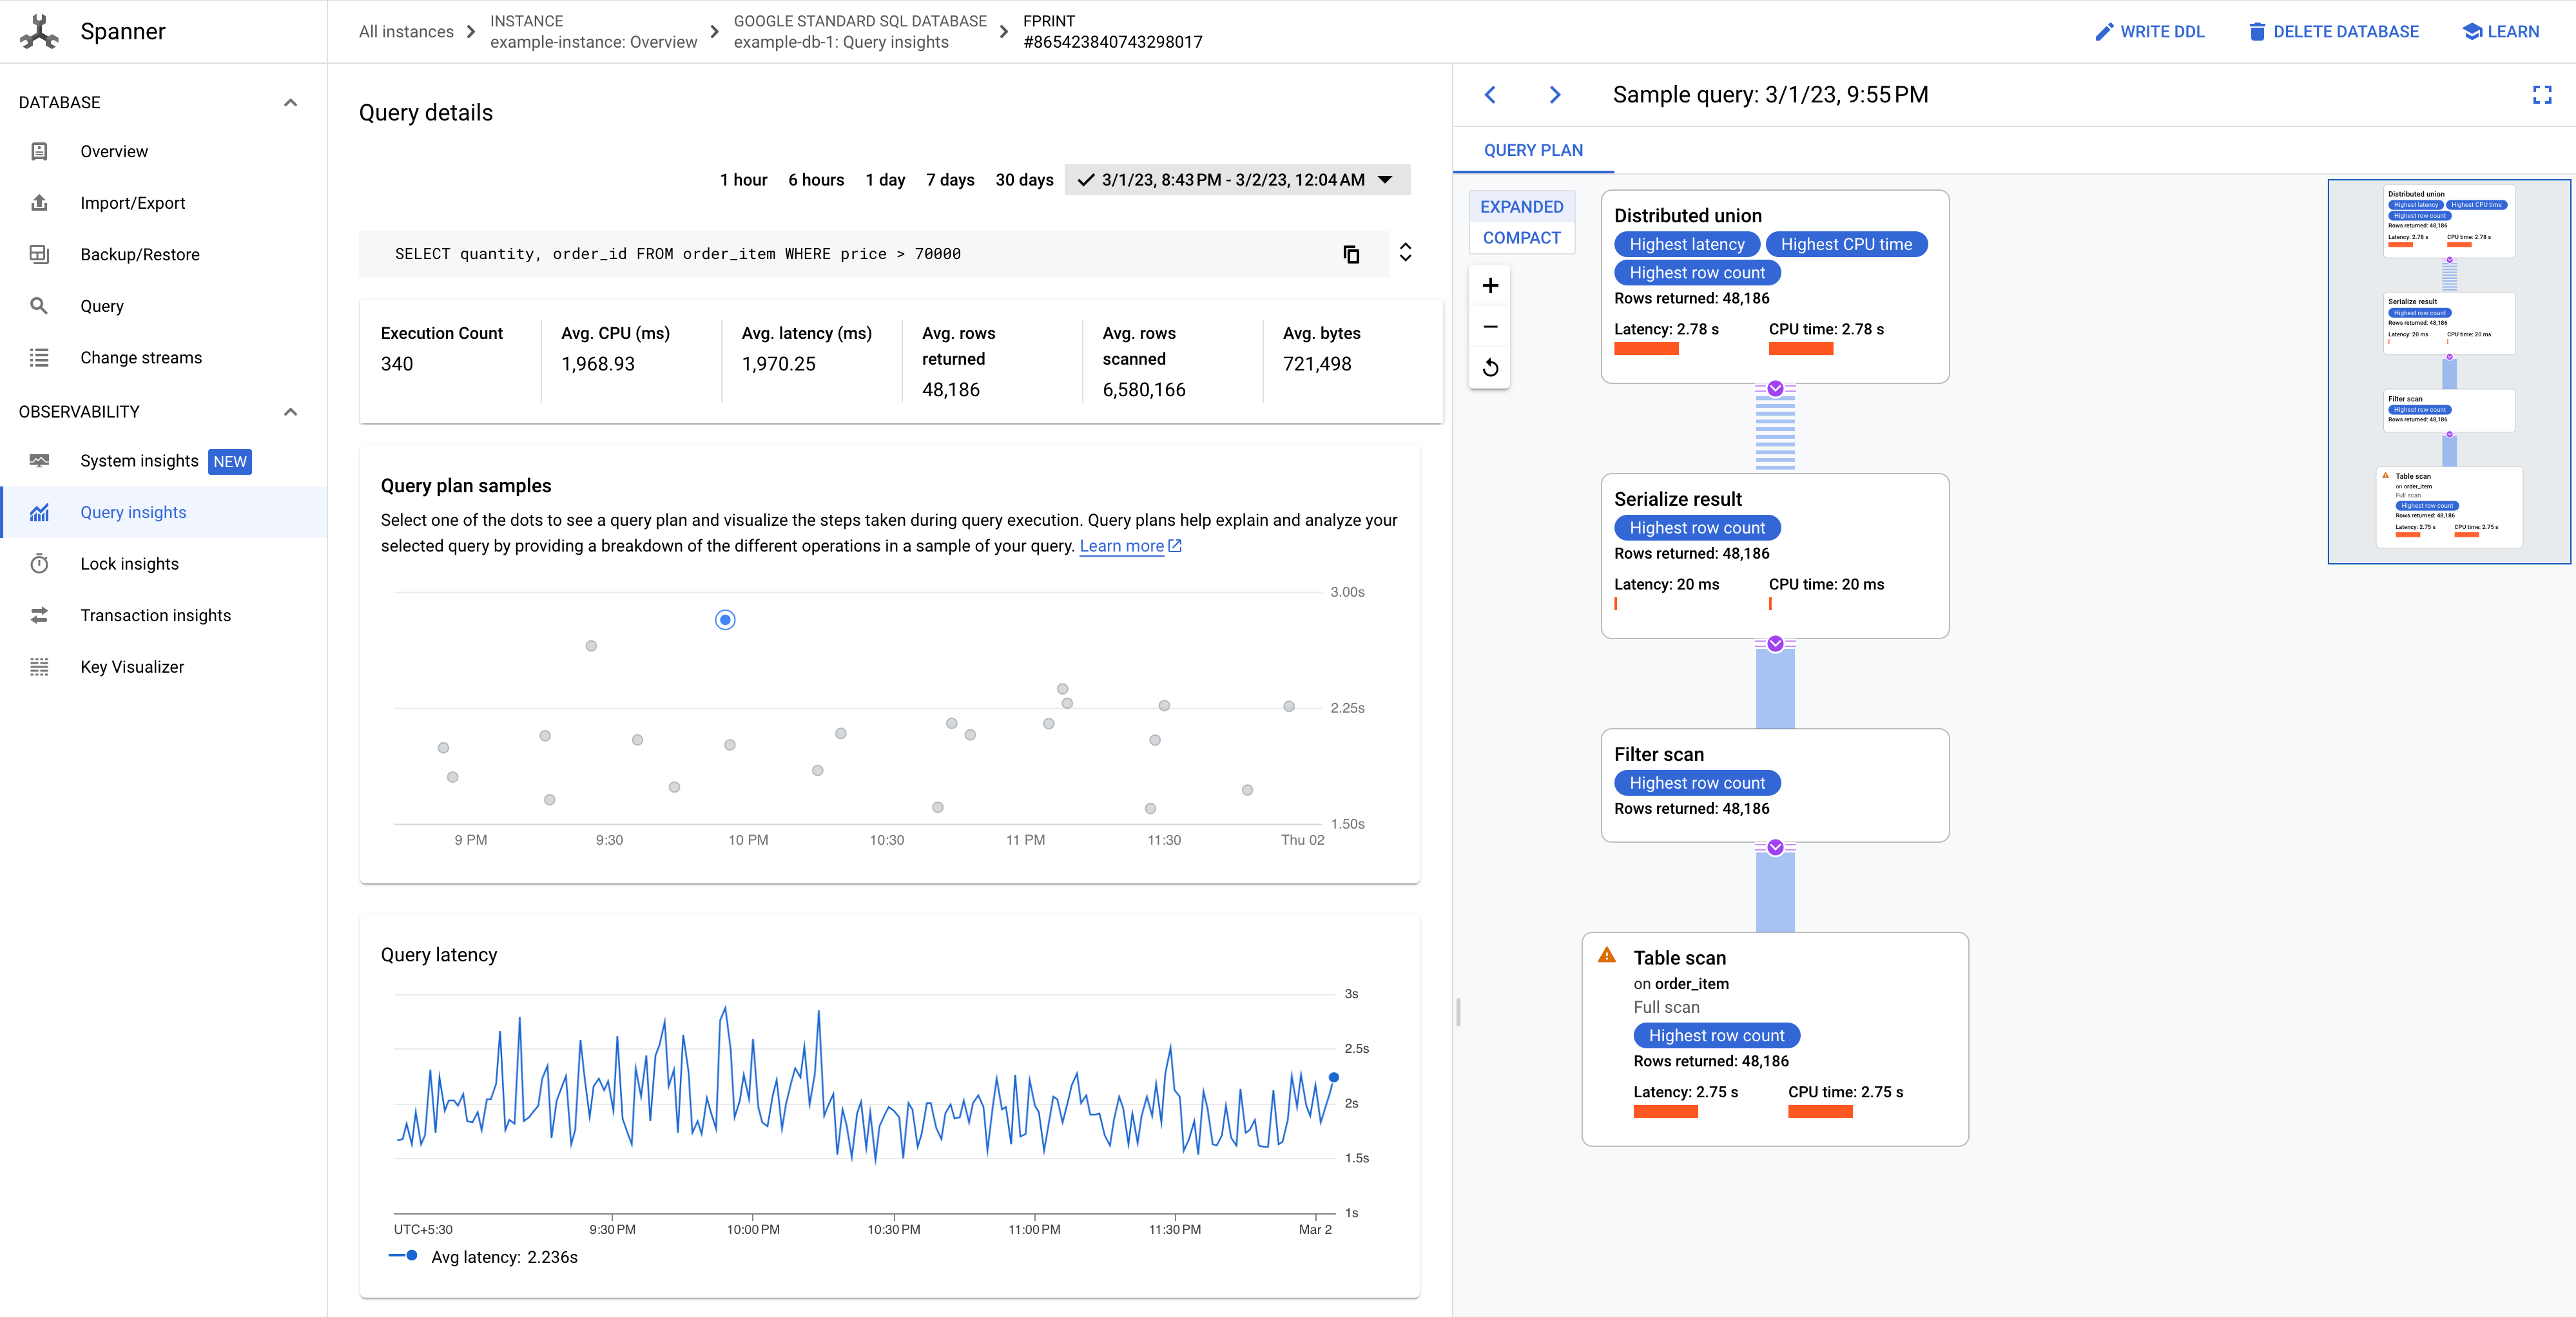Click the Key Visualizer sidebar icon
This screenshot has height=1317, width=2576.
click(x=41, y=667)
